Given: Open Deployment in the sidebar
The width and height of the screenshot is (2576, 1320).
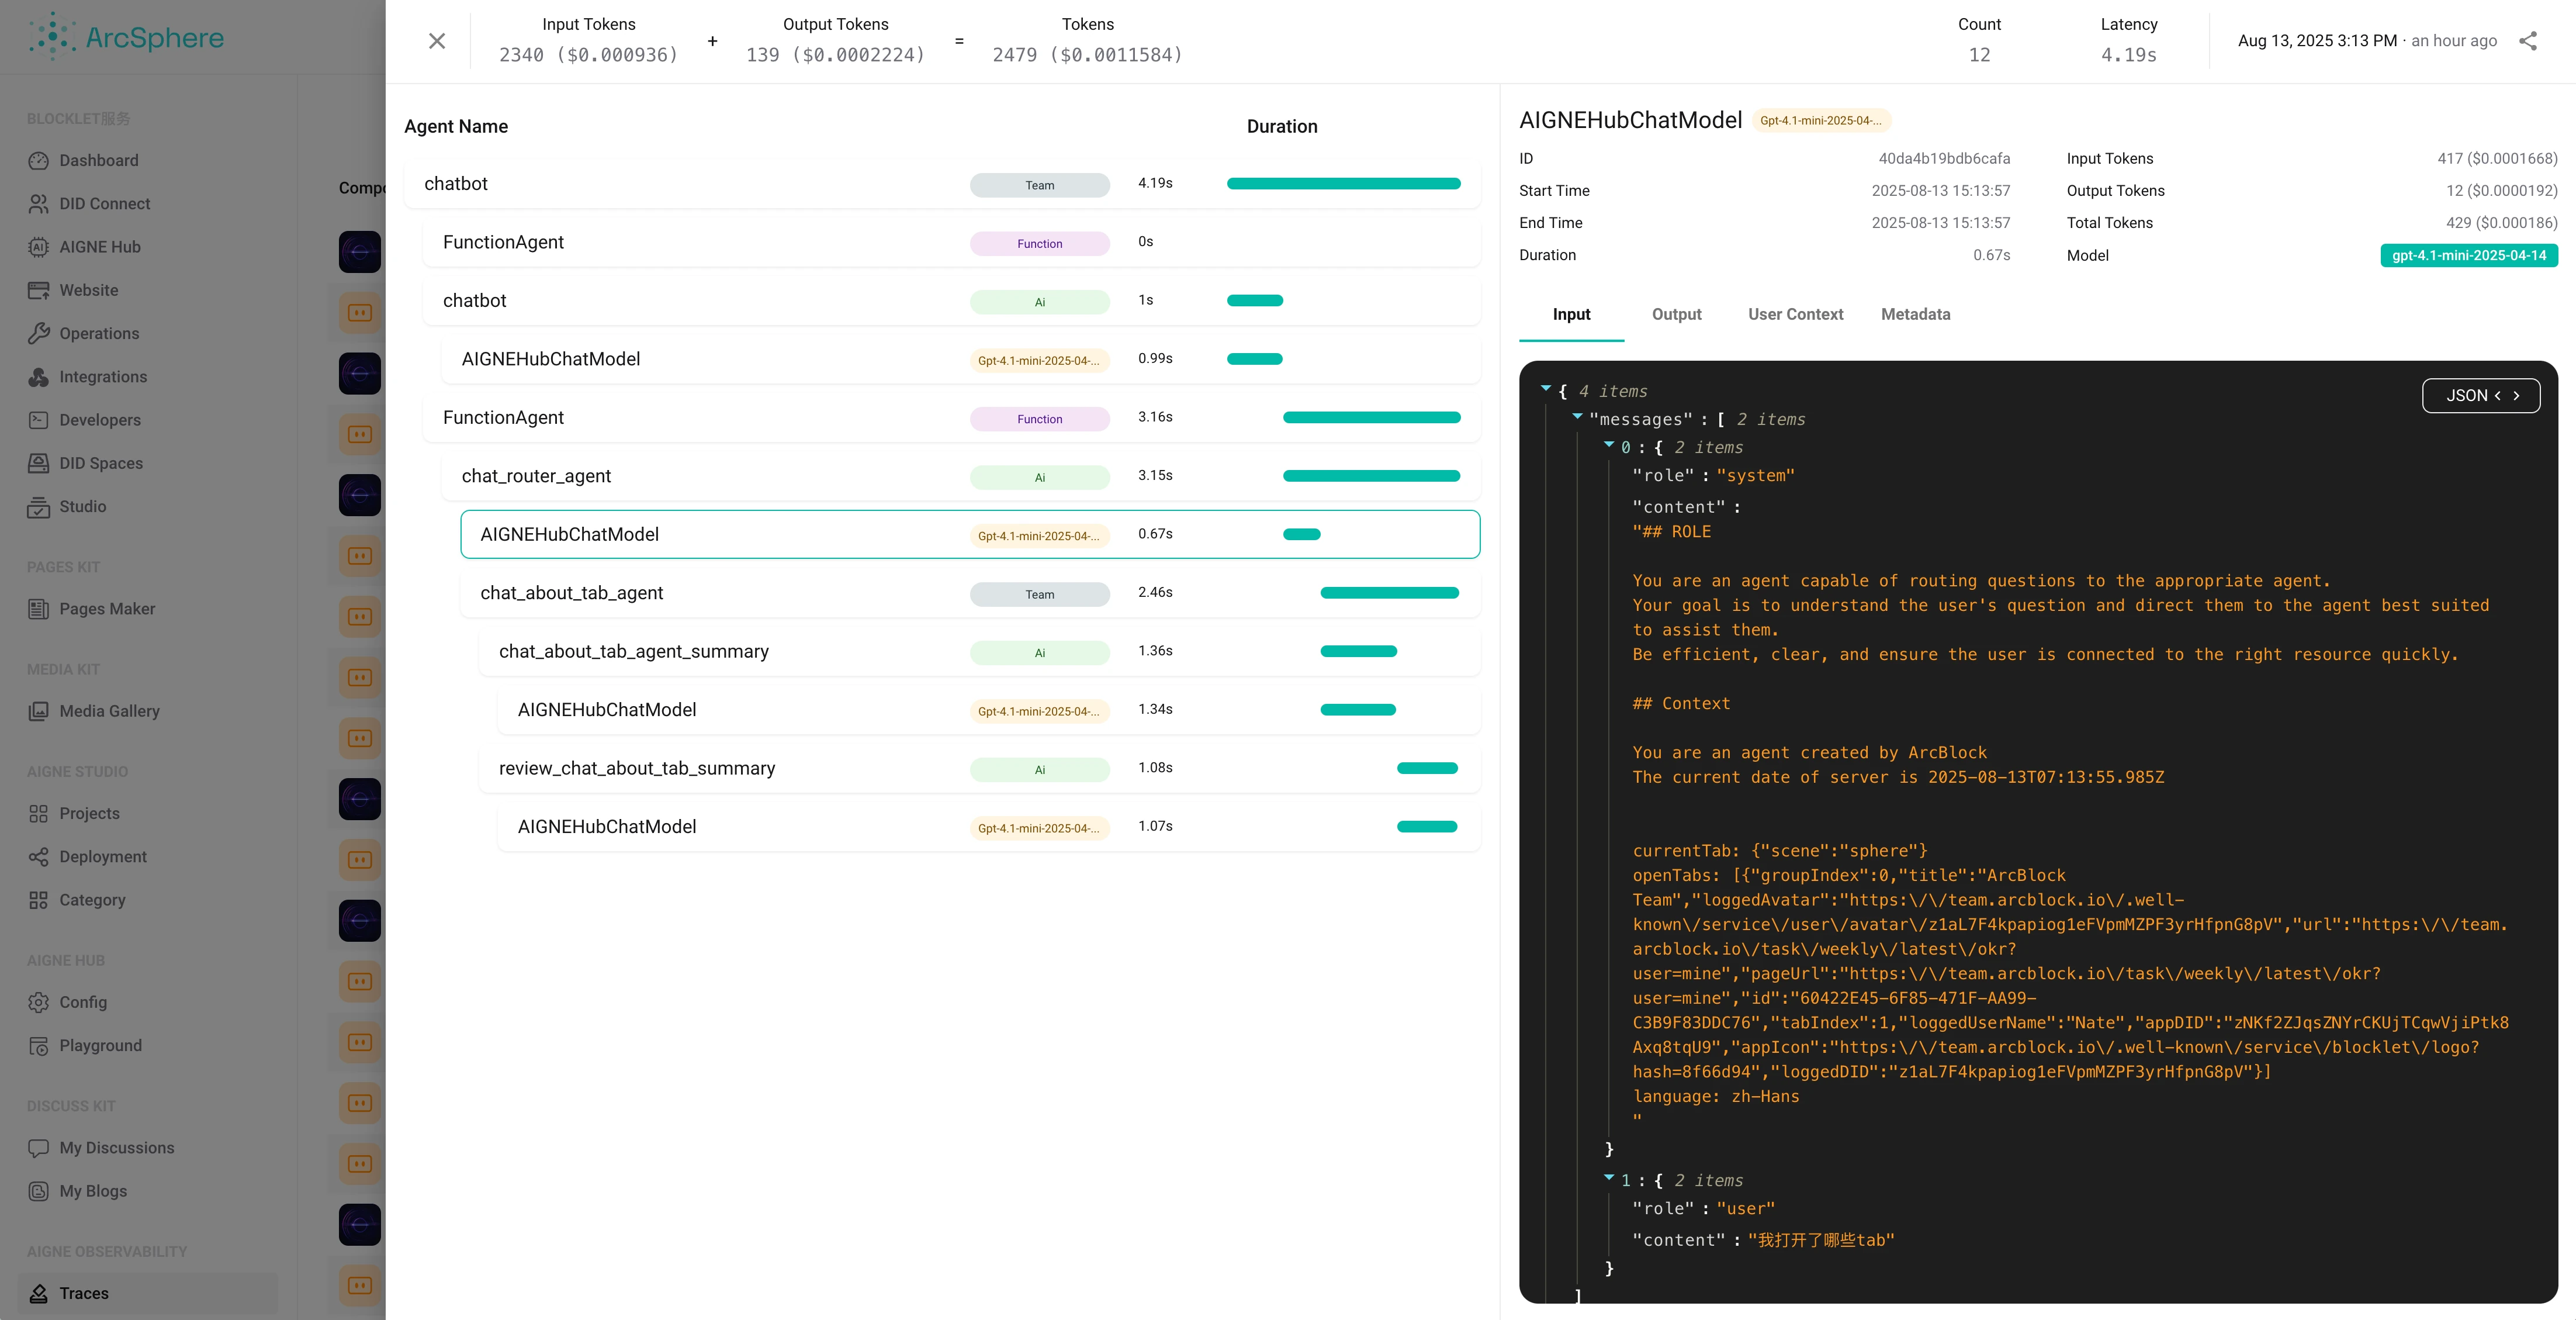Looking at the screenshot, I should [x=102, y=856].
